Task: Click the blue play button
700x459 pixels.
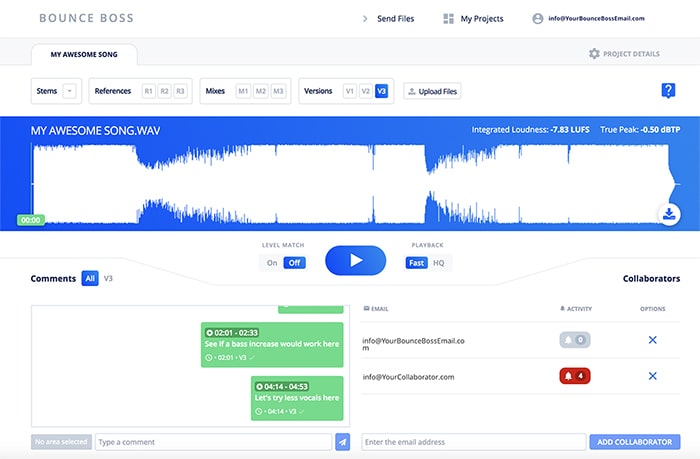Action: pos(355,260)
